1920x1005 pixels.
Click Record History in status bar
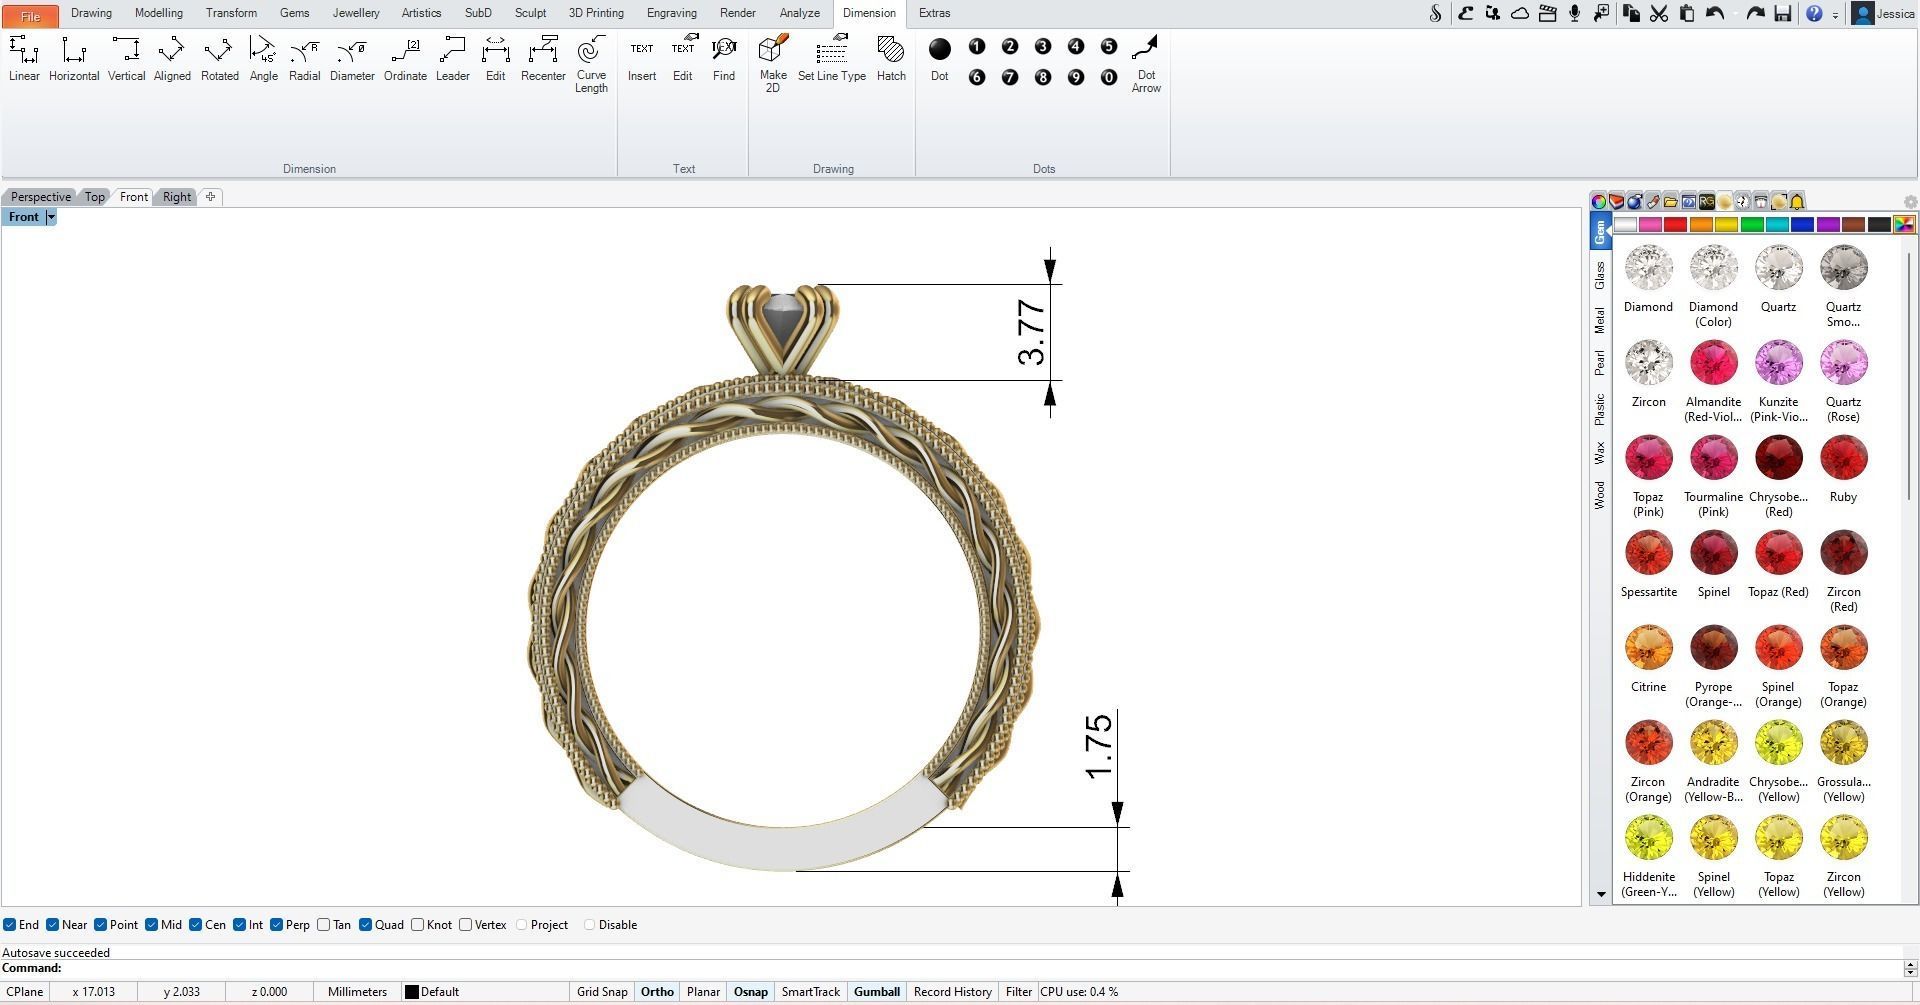[x=952, y=992]
